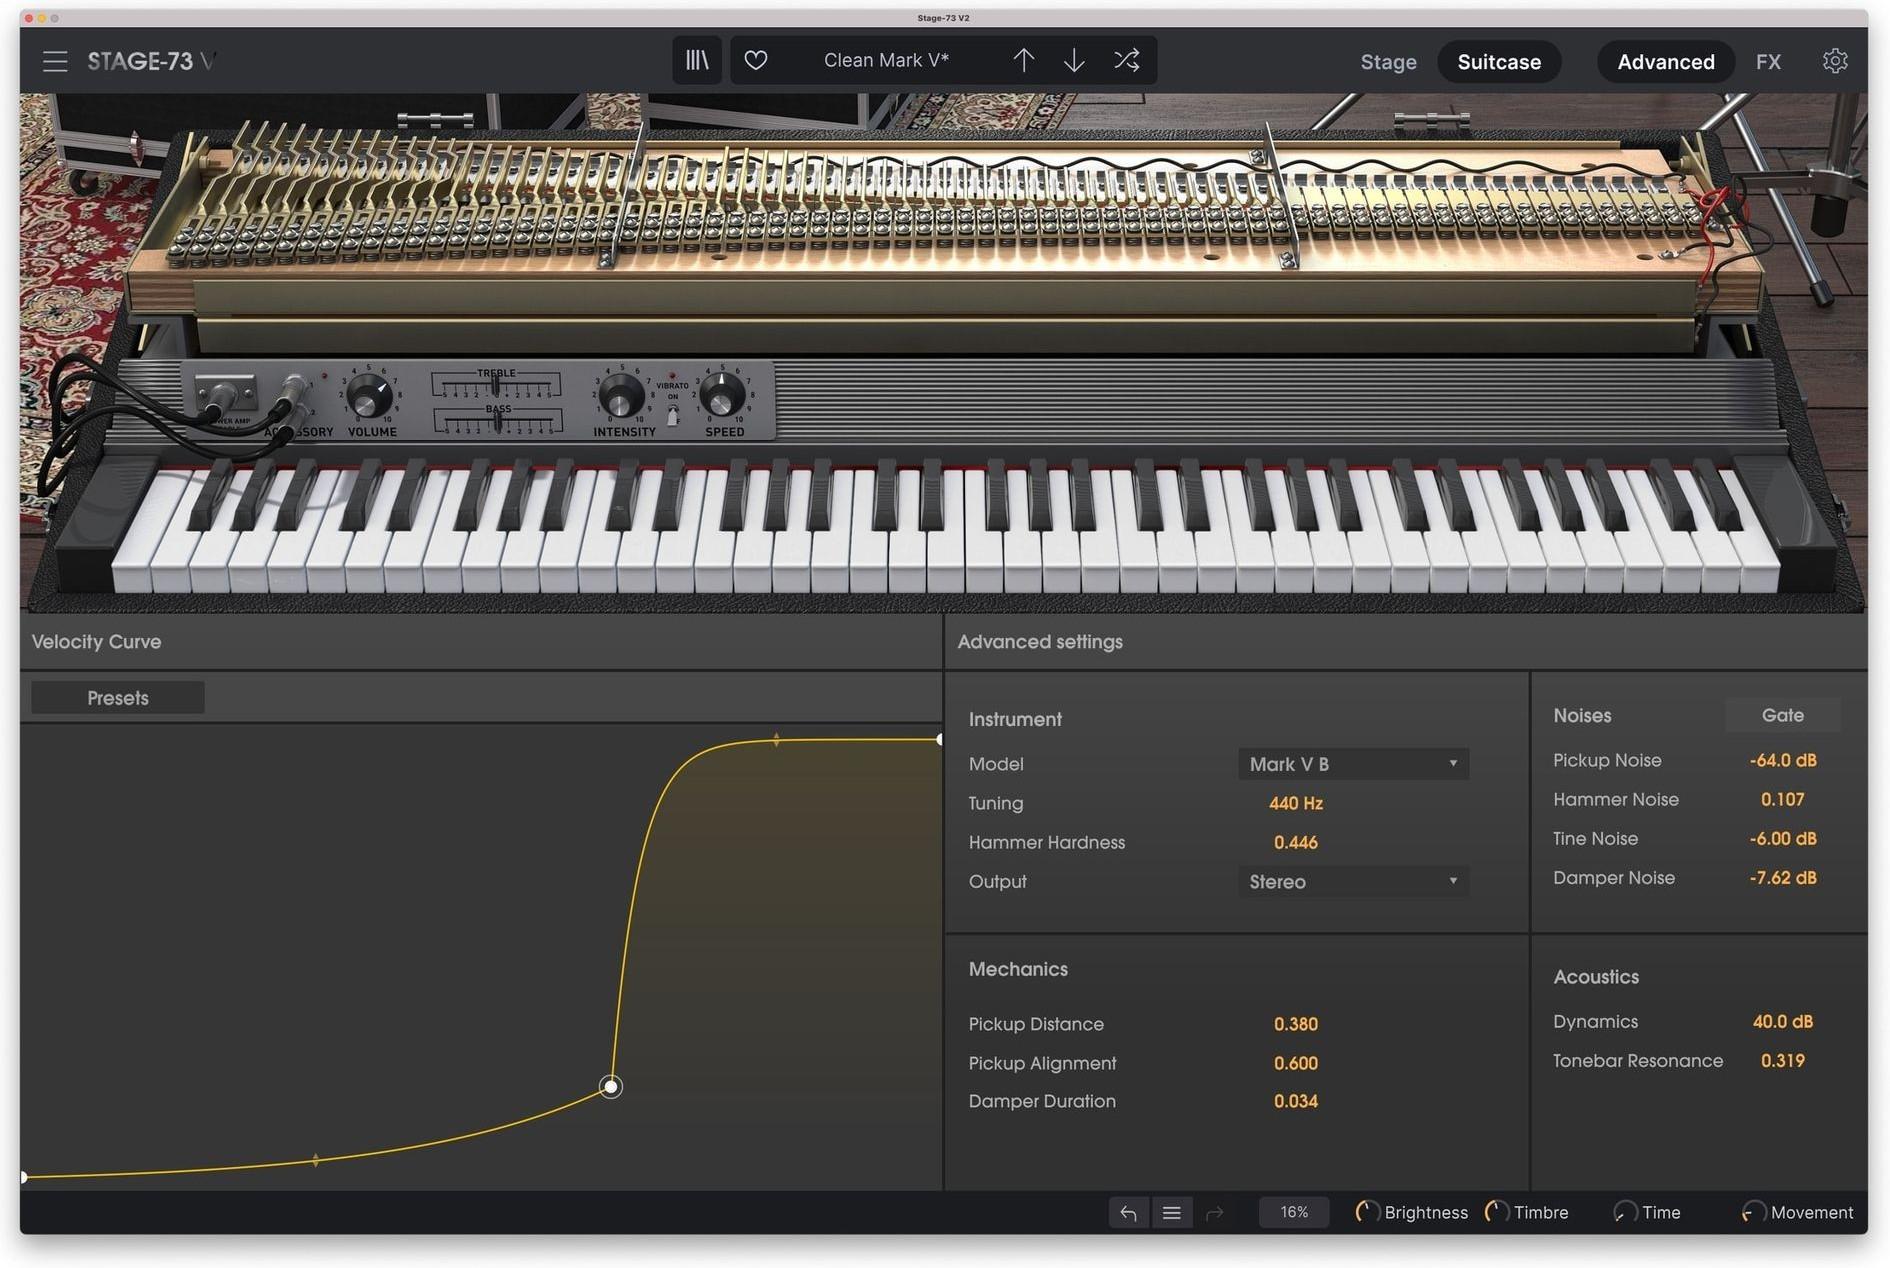
Task: Open the Output dropdown showing Stereo
Action: click(1352, 881)
